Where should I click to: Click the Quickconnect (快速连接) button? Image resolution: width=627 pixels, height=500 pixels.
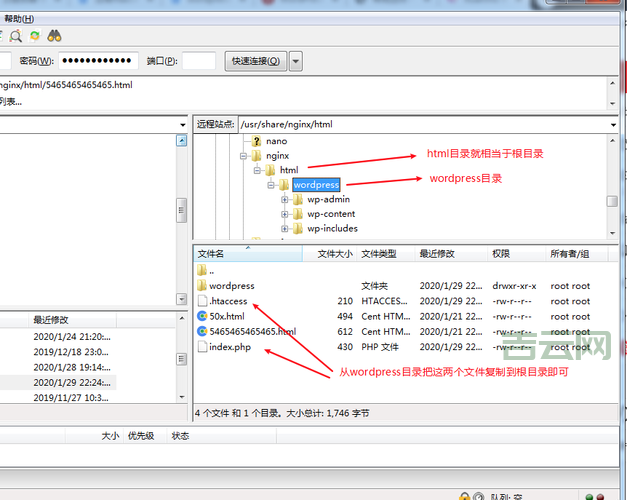pyautogui.click(x=256, y=61)
